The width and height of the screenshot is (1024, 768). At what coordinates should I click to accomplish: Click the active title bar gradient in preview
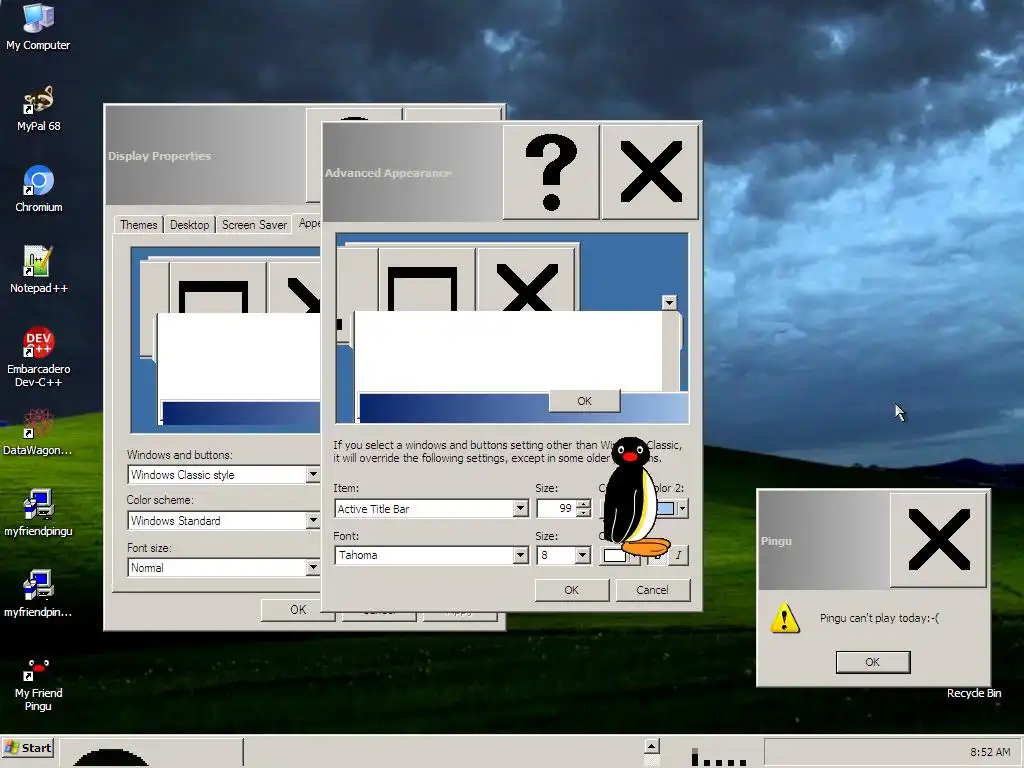click(x=454, y=408)
